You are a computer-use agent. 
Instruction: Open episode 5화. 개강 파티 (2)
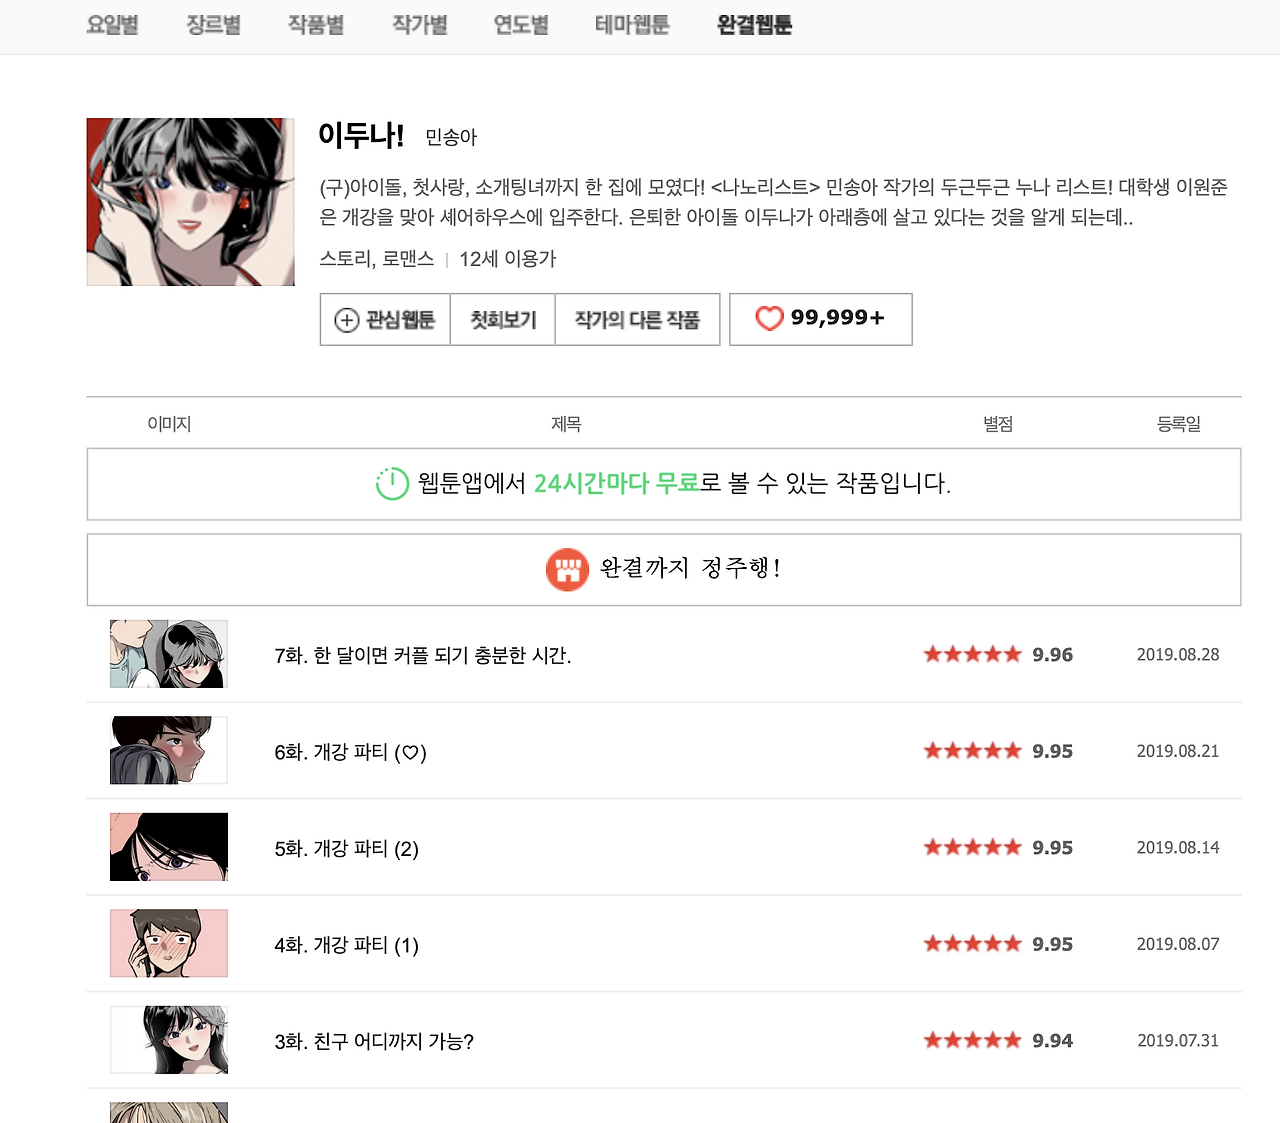click(x=347, y=849)
